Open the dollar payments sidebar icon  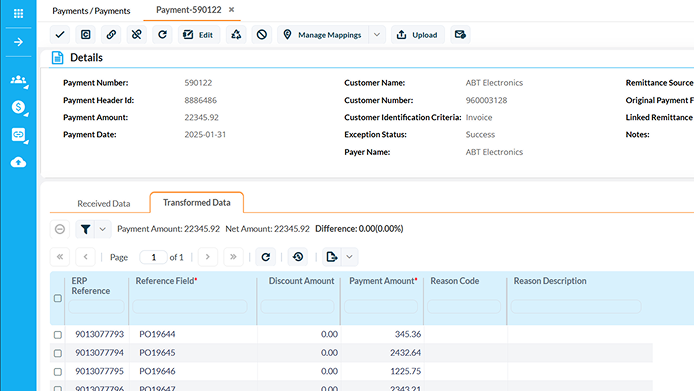coord(18,107)
